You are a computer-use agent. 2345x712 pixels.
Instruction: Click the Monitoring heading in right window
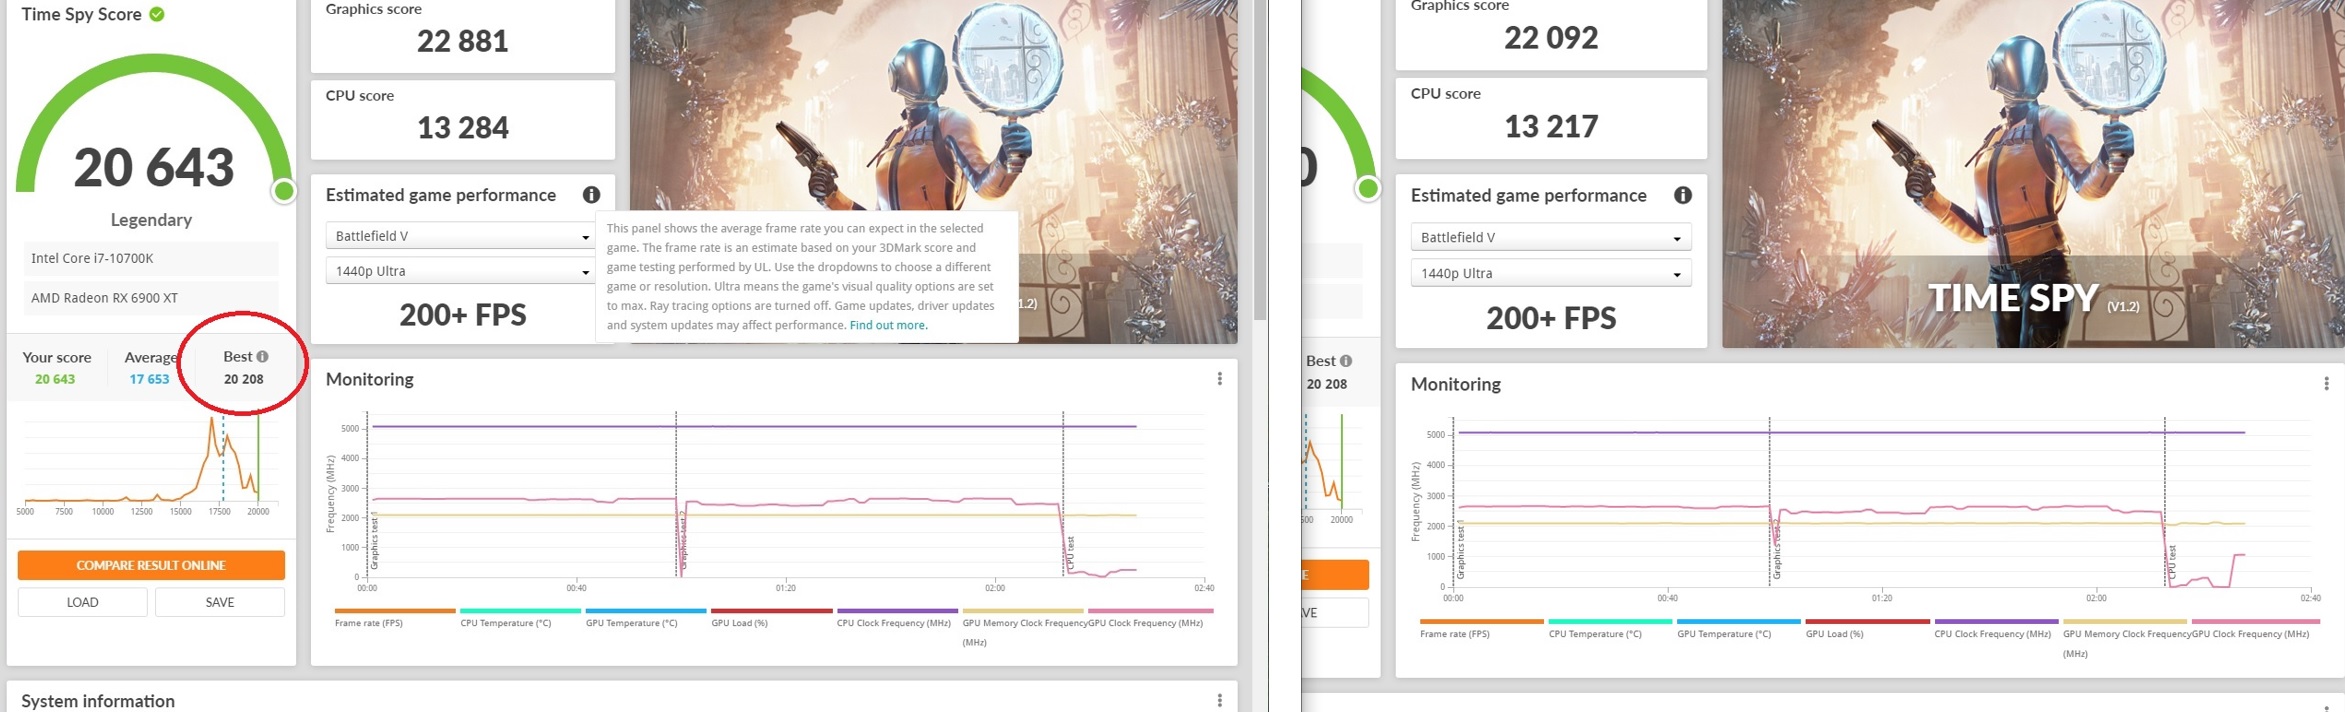(x=1456, y=384)
